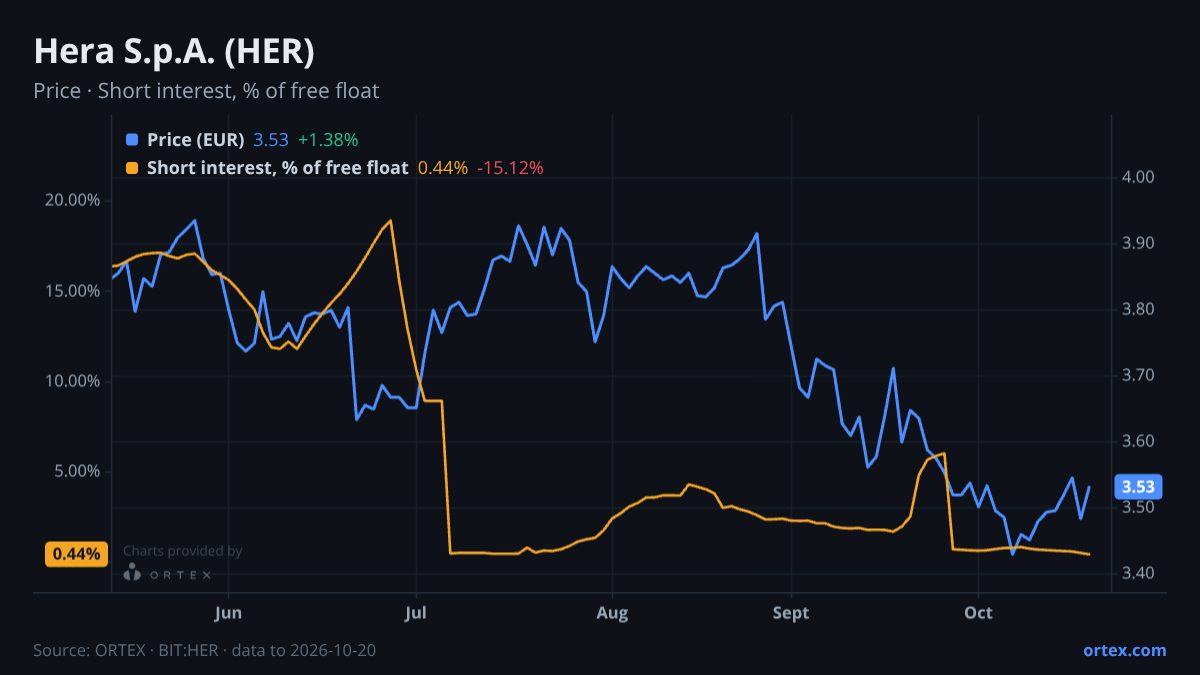Click the 3.90 right axis label
Image resolution: width=1200 pixels, height=675 pixels.
pyautogui.click(x=1139, y=243)
